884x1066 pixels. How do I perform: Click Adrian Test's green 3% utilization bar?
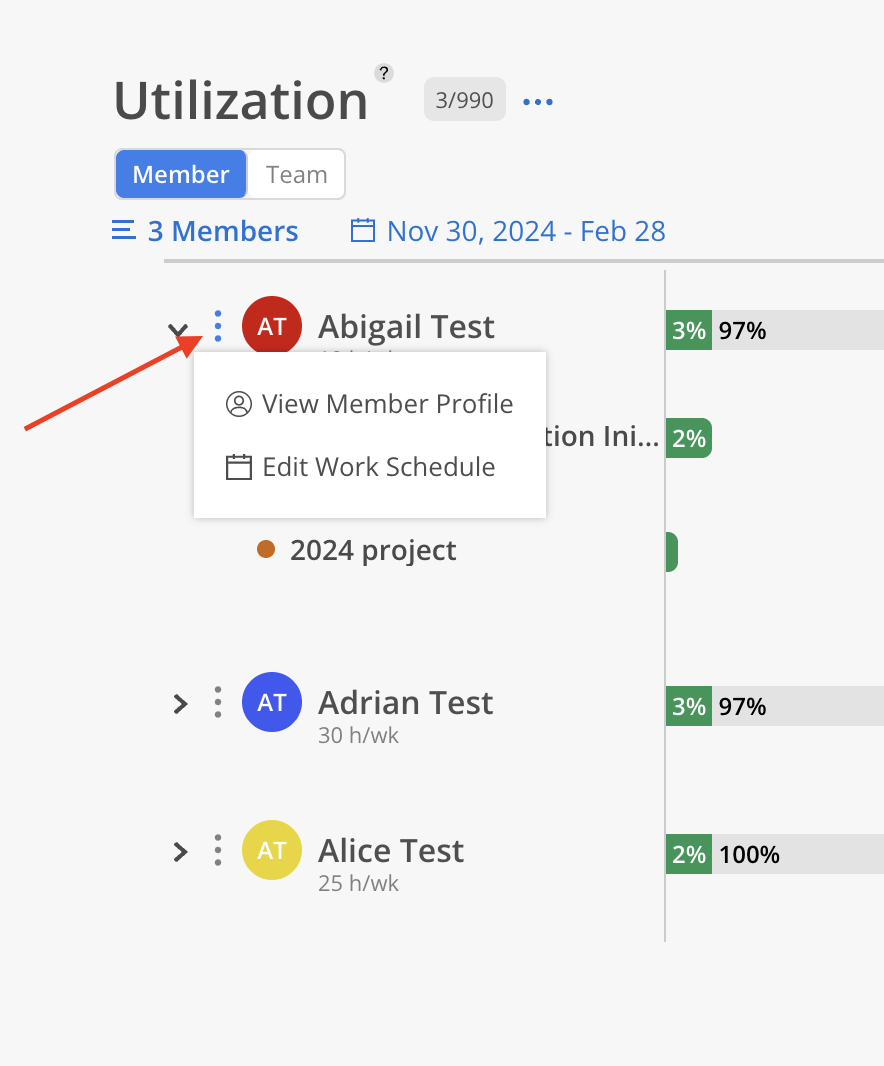pos(689,706)
